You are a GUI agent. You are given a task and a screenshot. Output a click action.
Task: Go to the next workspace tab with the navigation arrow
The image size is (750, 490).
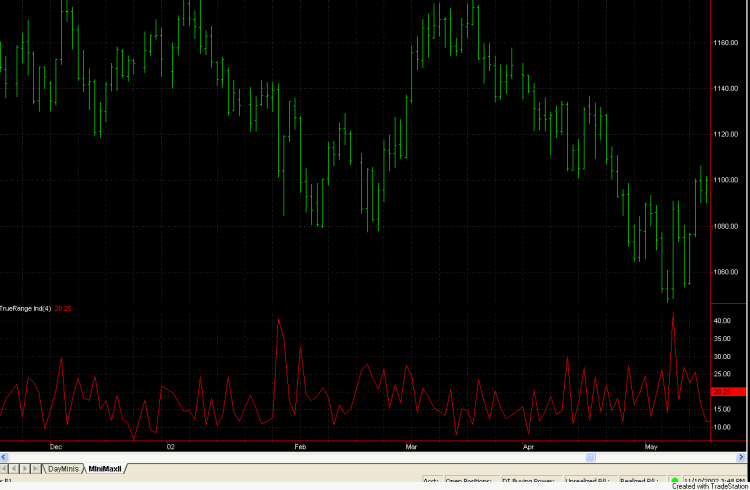click(25, 469)
